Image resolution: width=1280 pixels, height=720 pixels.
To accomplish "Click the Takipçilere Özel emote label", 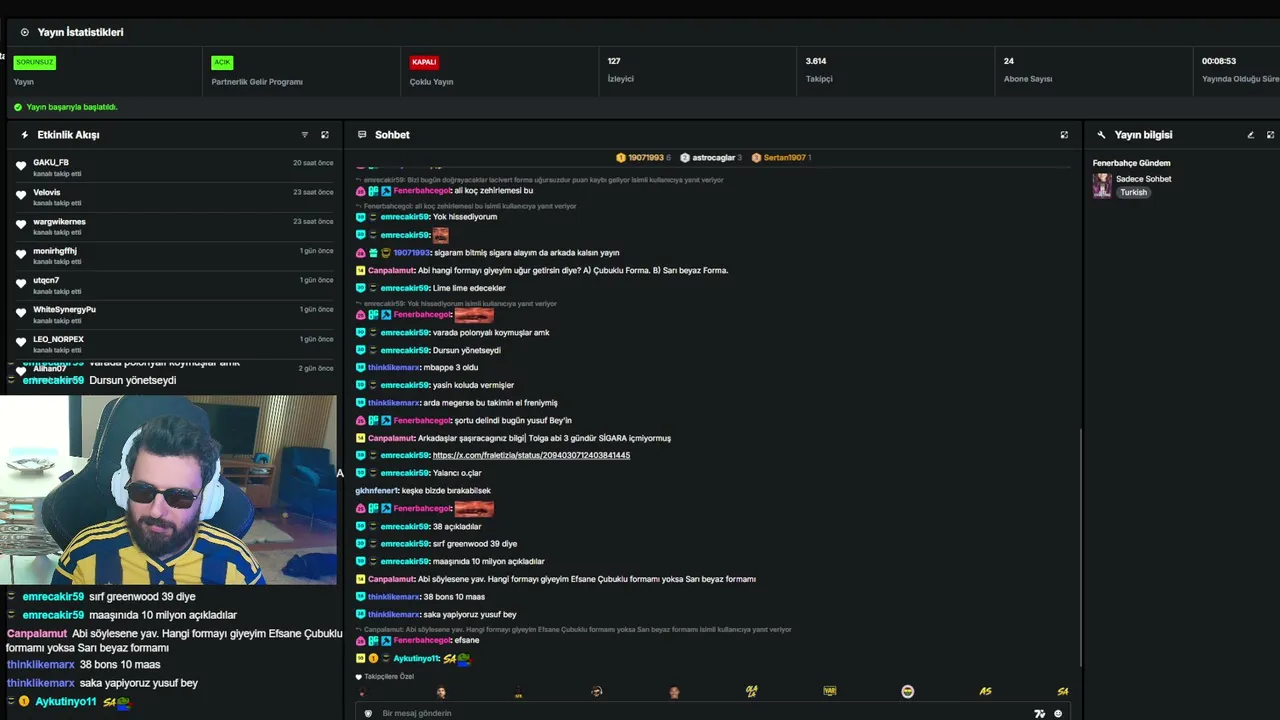I will coord(389,677).
